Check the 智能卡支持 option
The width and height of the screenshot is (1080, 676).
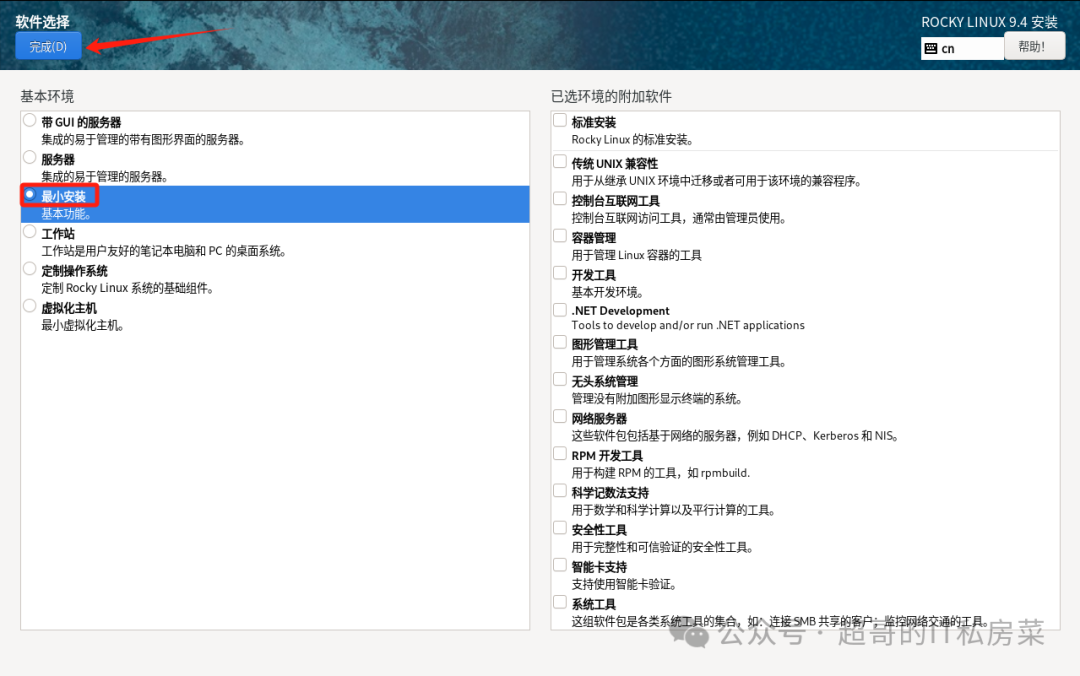[559, 566]
